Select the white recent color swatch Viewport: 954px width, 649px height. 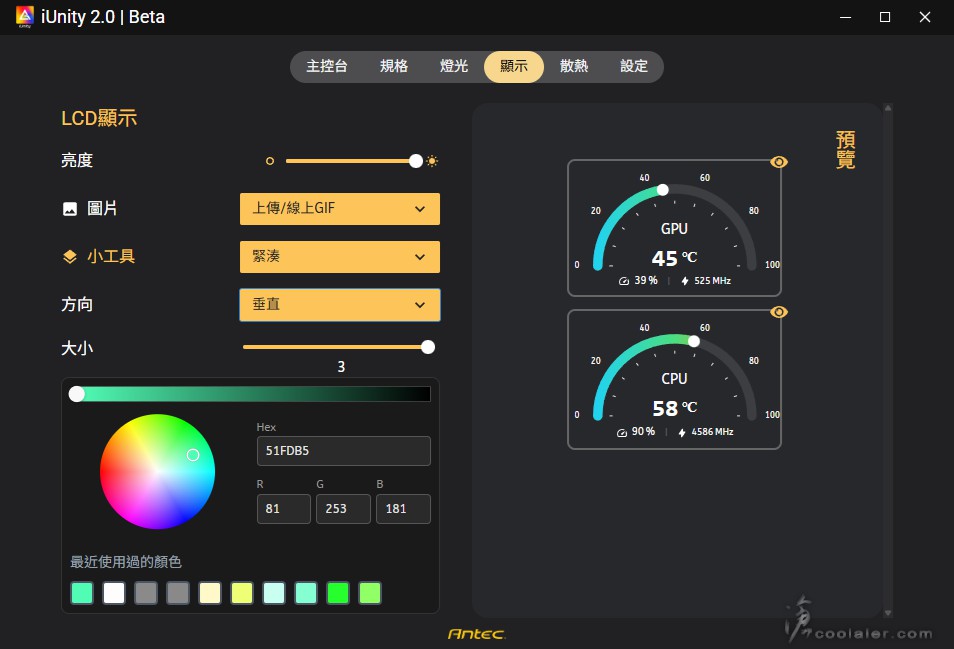coord(114,593)
